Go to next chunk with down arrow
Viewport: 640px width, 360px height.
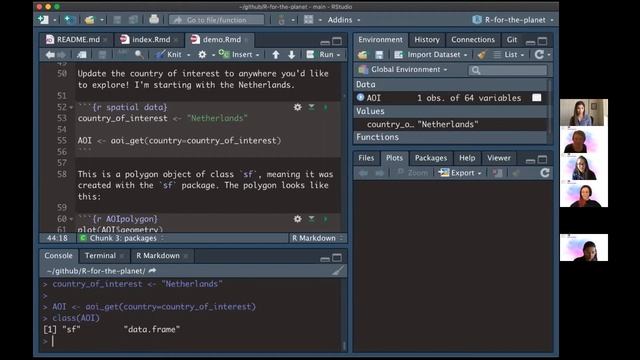pyautogui.click(x=291, y=55)
